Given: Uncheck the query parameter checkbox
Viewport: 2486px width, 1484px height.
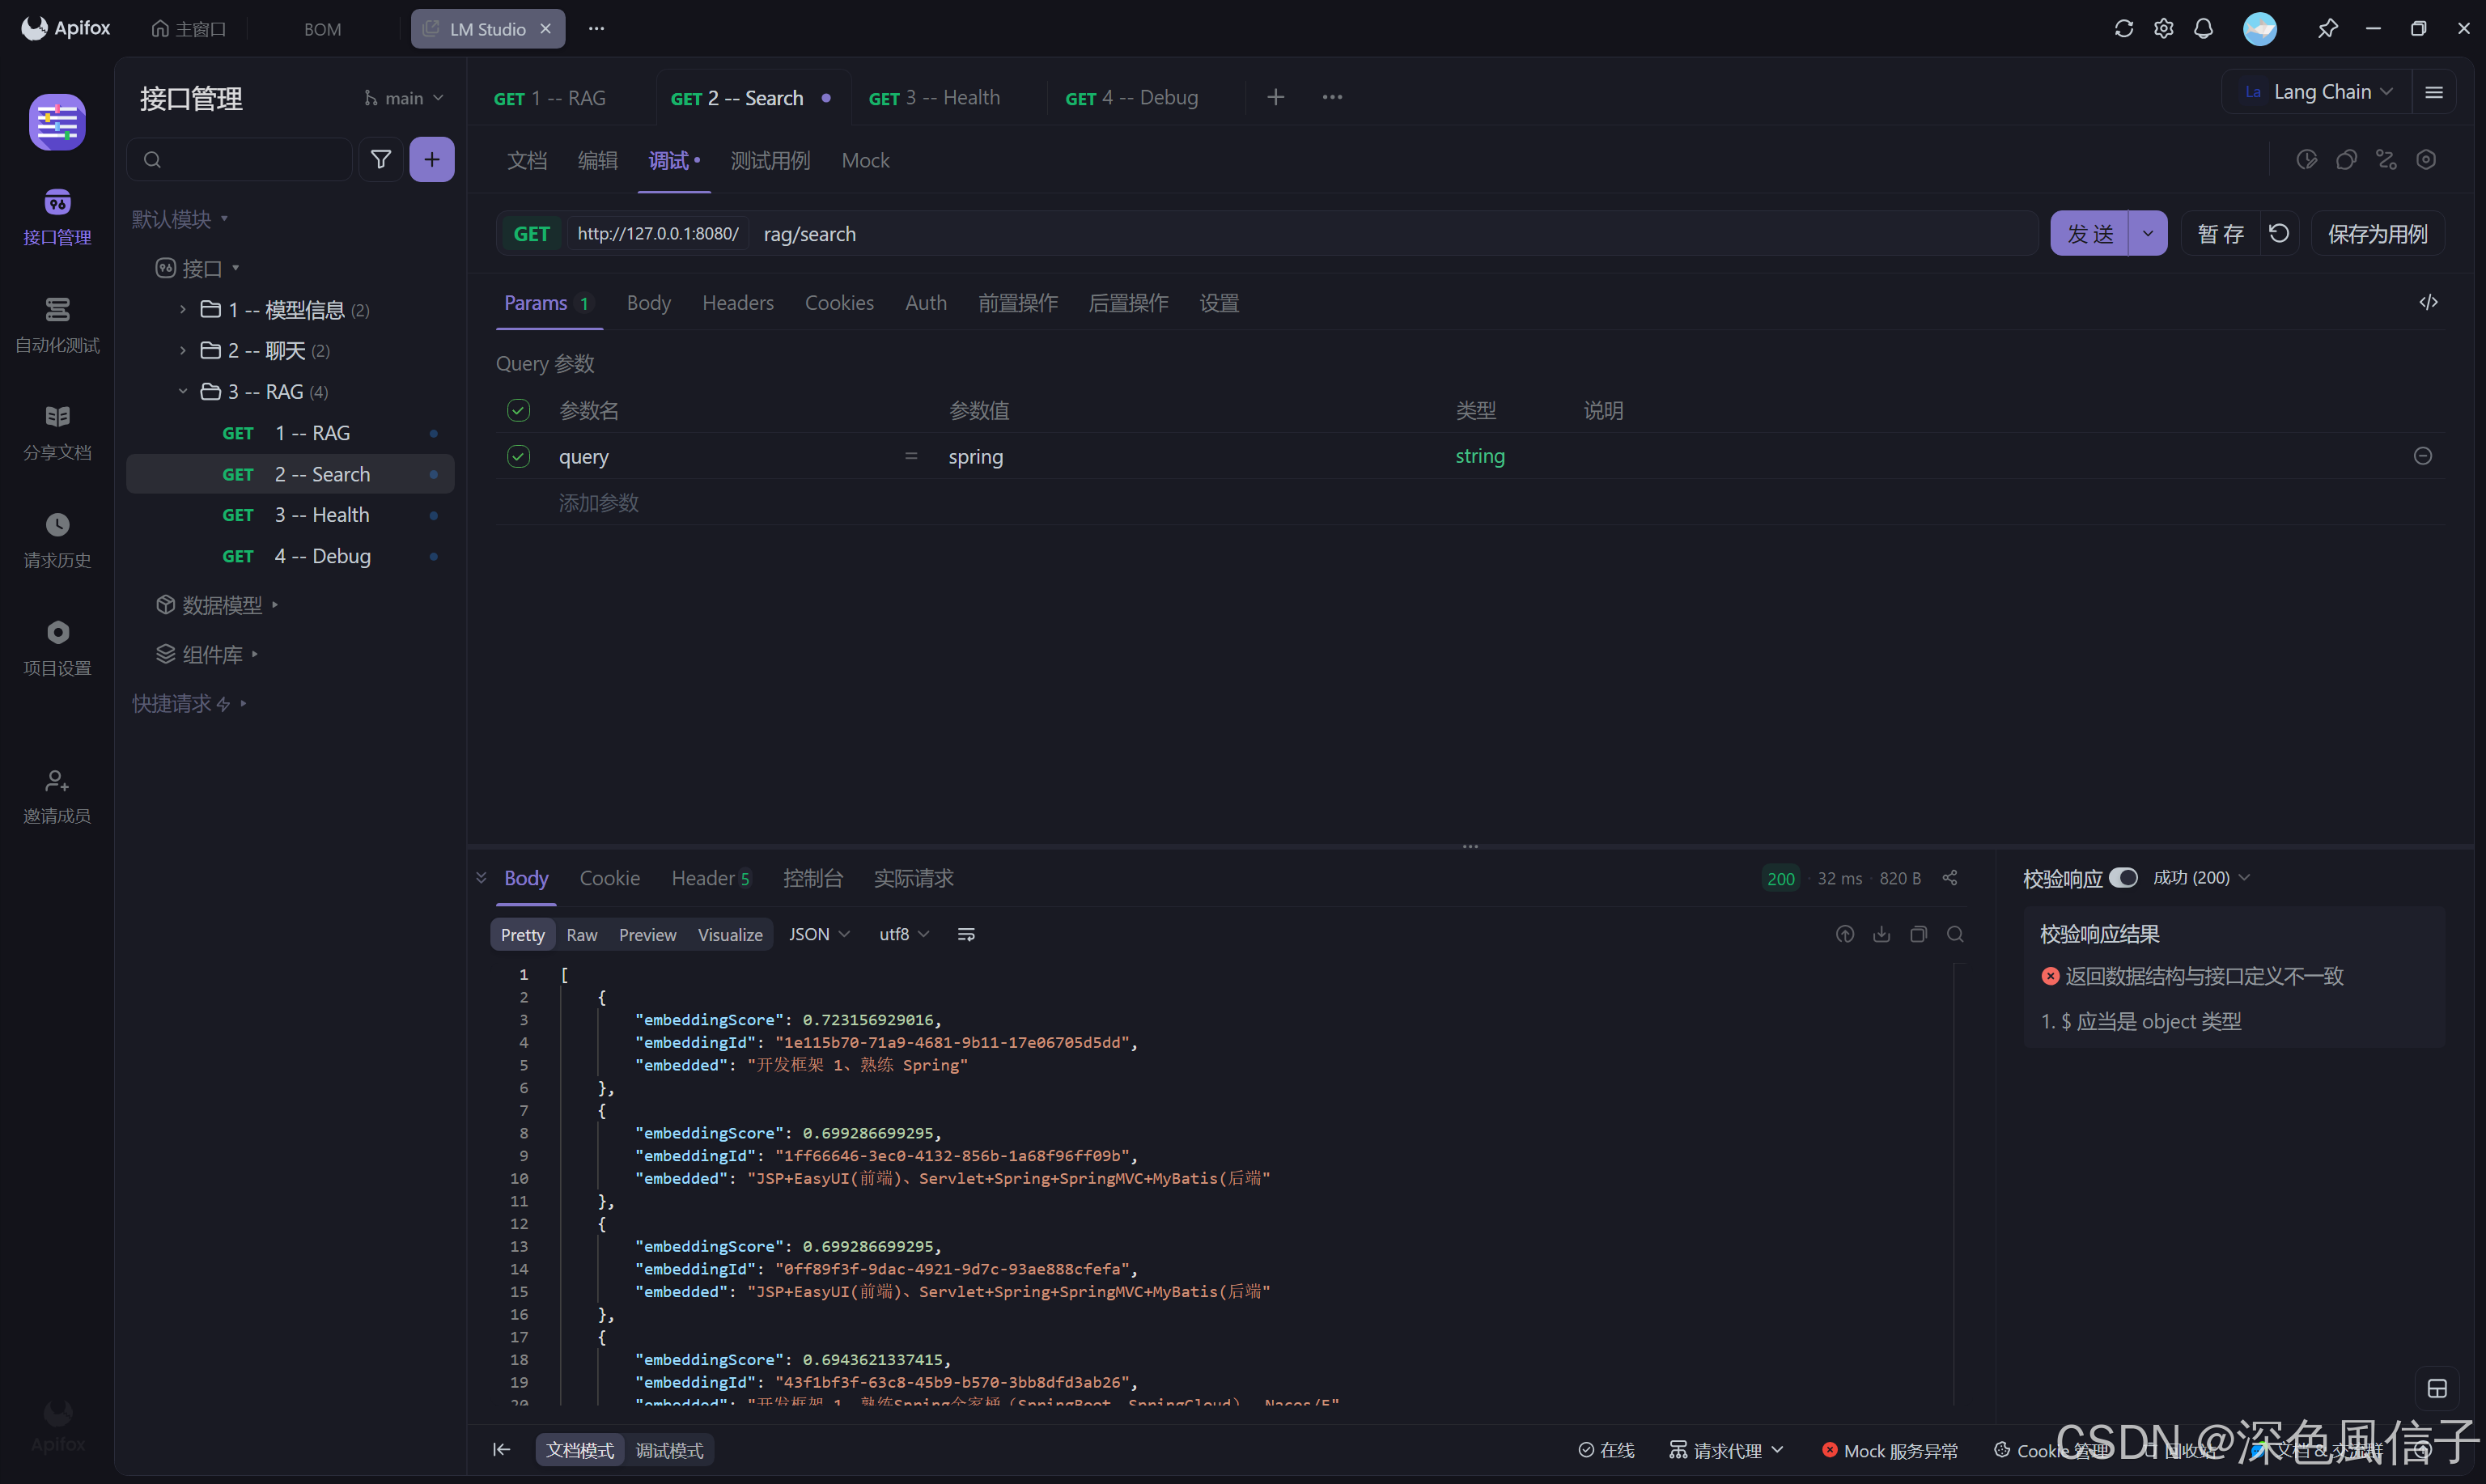Looking at the screenshot, I should tap(518, 456).
